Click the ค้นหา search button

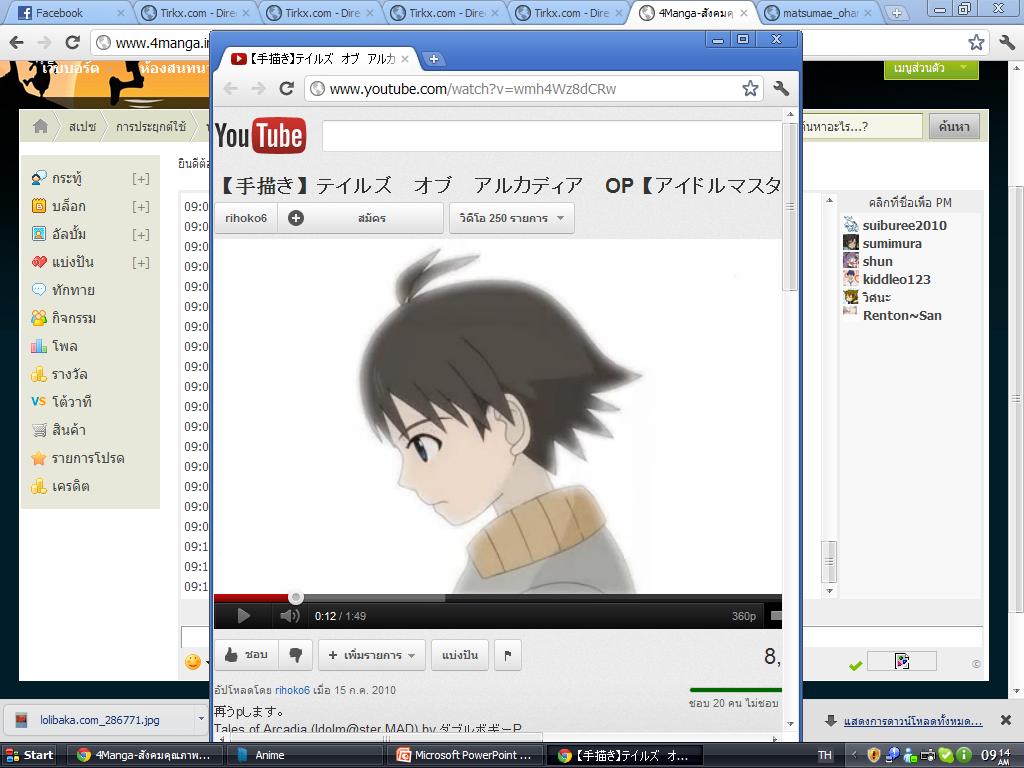[x=954, y=126]
